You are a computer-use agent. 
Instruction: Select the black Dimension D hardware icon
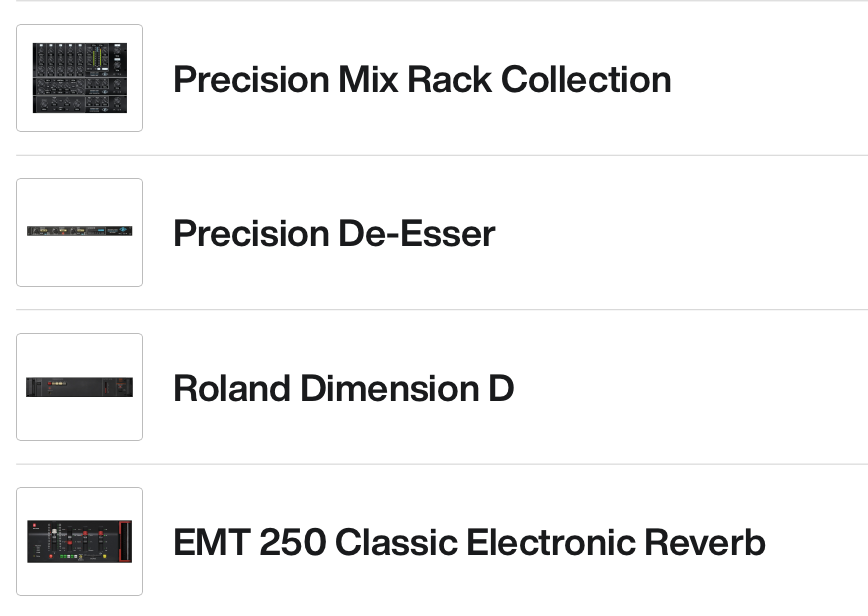(x=80, y=387)
